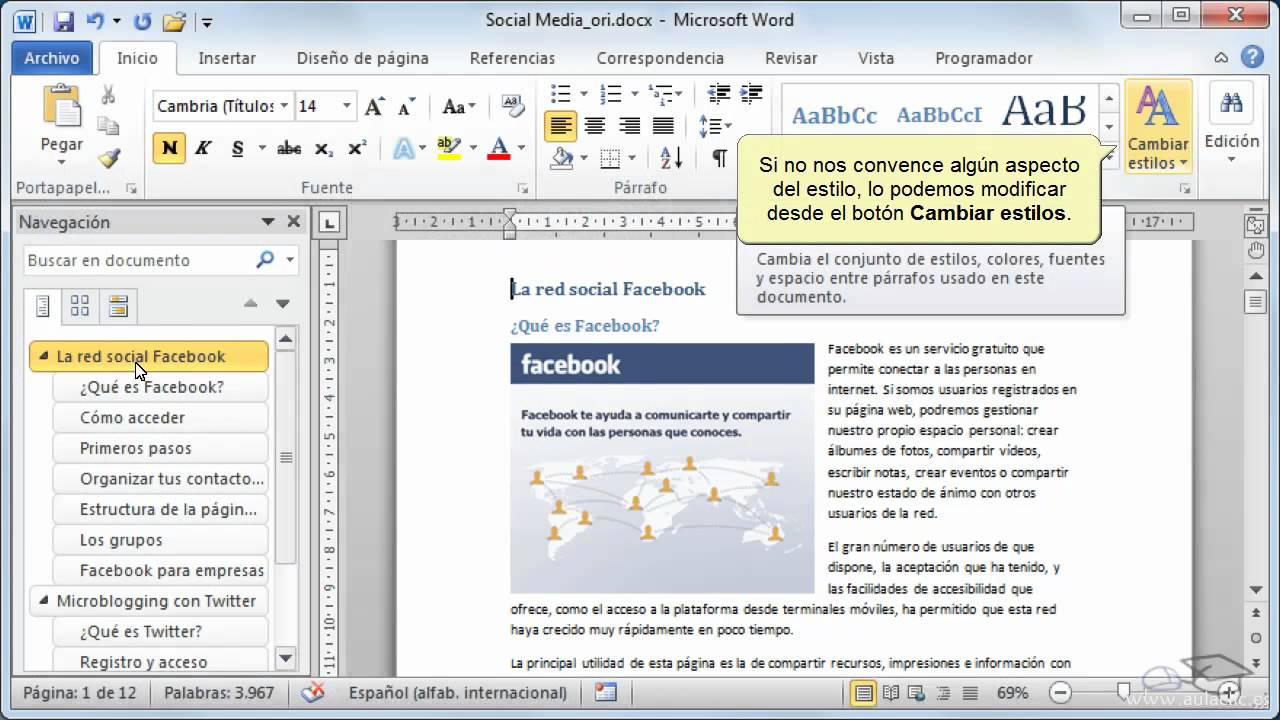This screenshot has height=720, width=1280.
Task: Click Español language in status bar
Action: 458,692
